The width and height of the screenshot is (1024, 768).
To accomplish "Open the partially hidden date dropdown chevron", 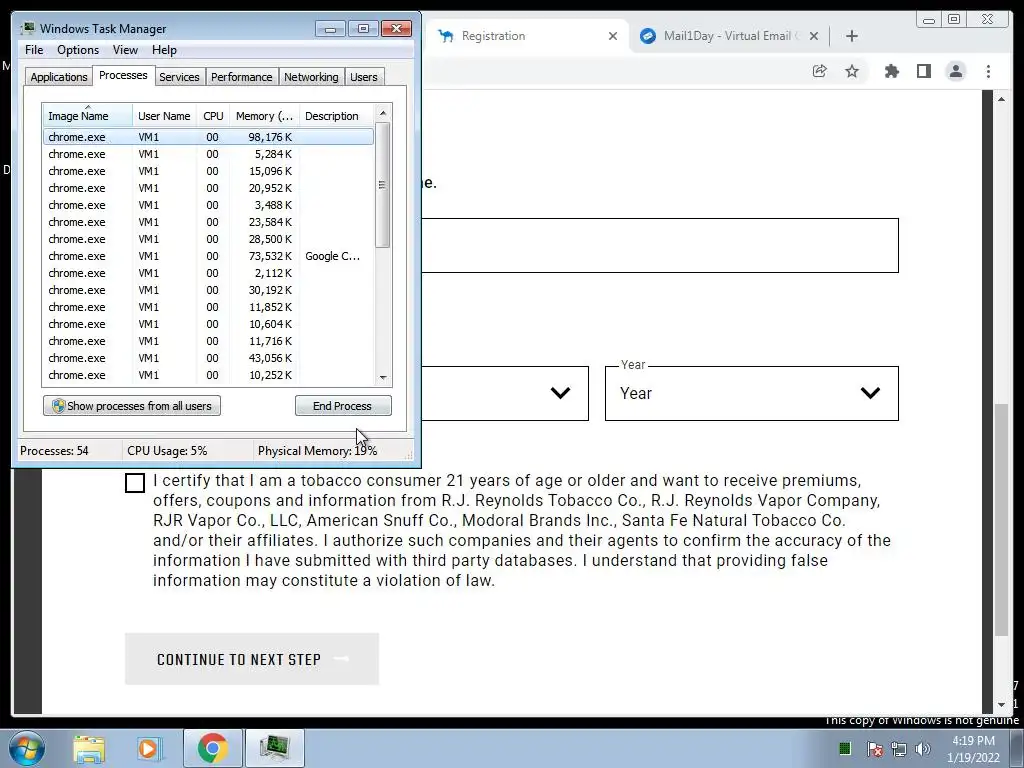I will point(560,392).
